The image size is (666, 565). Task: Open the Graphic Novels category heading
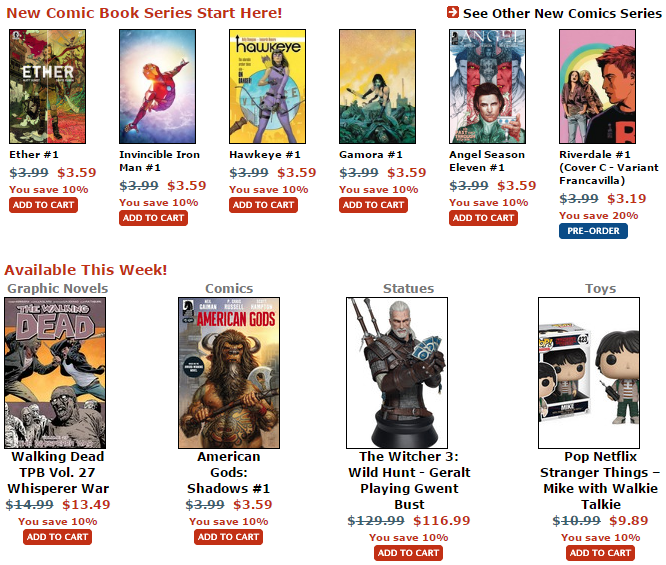tap(58, 288)
